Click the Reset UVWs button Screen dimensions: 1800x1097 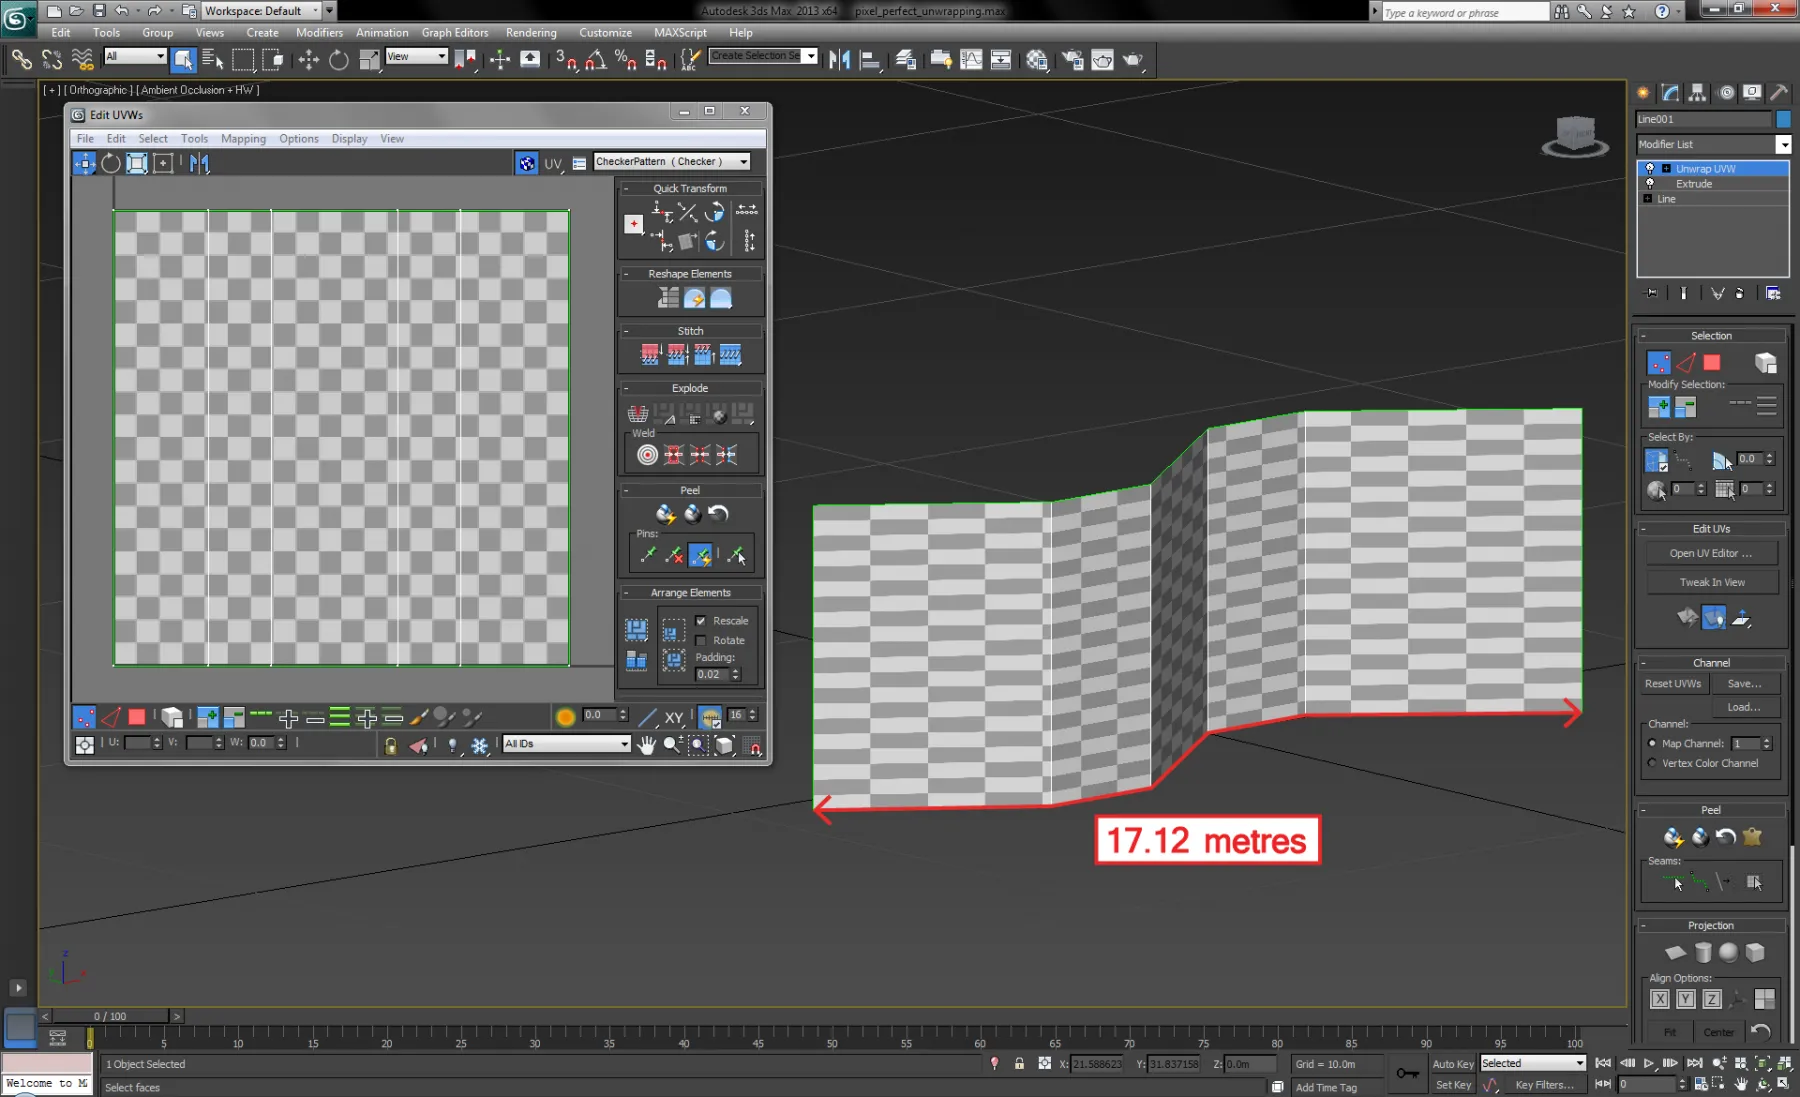coord(1673,684)
